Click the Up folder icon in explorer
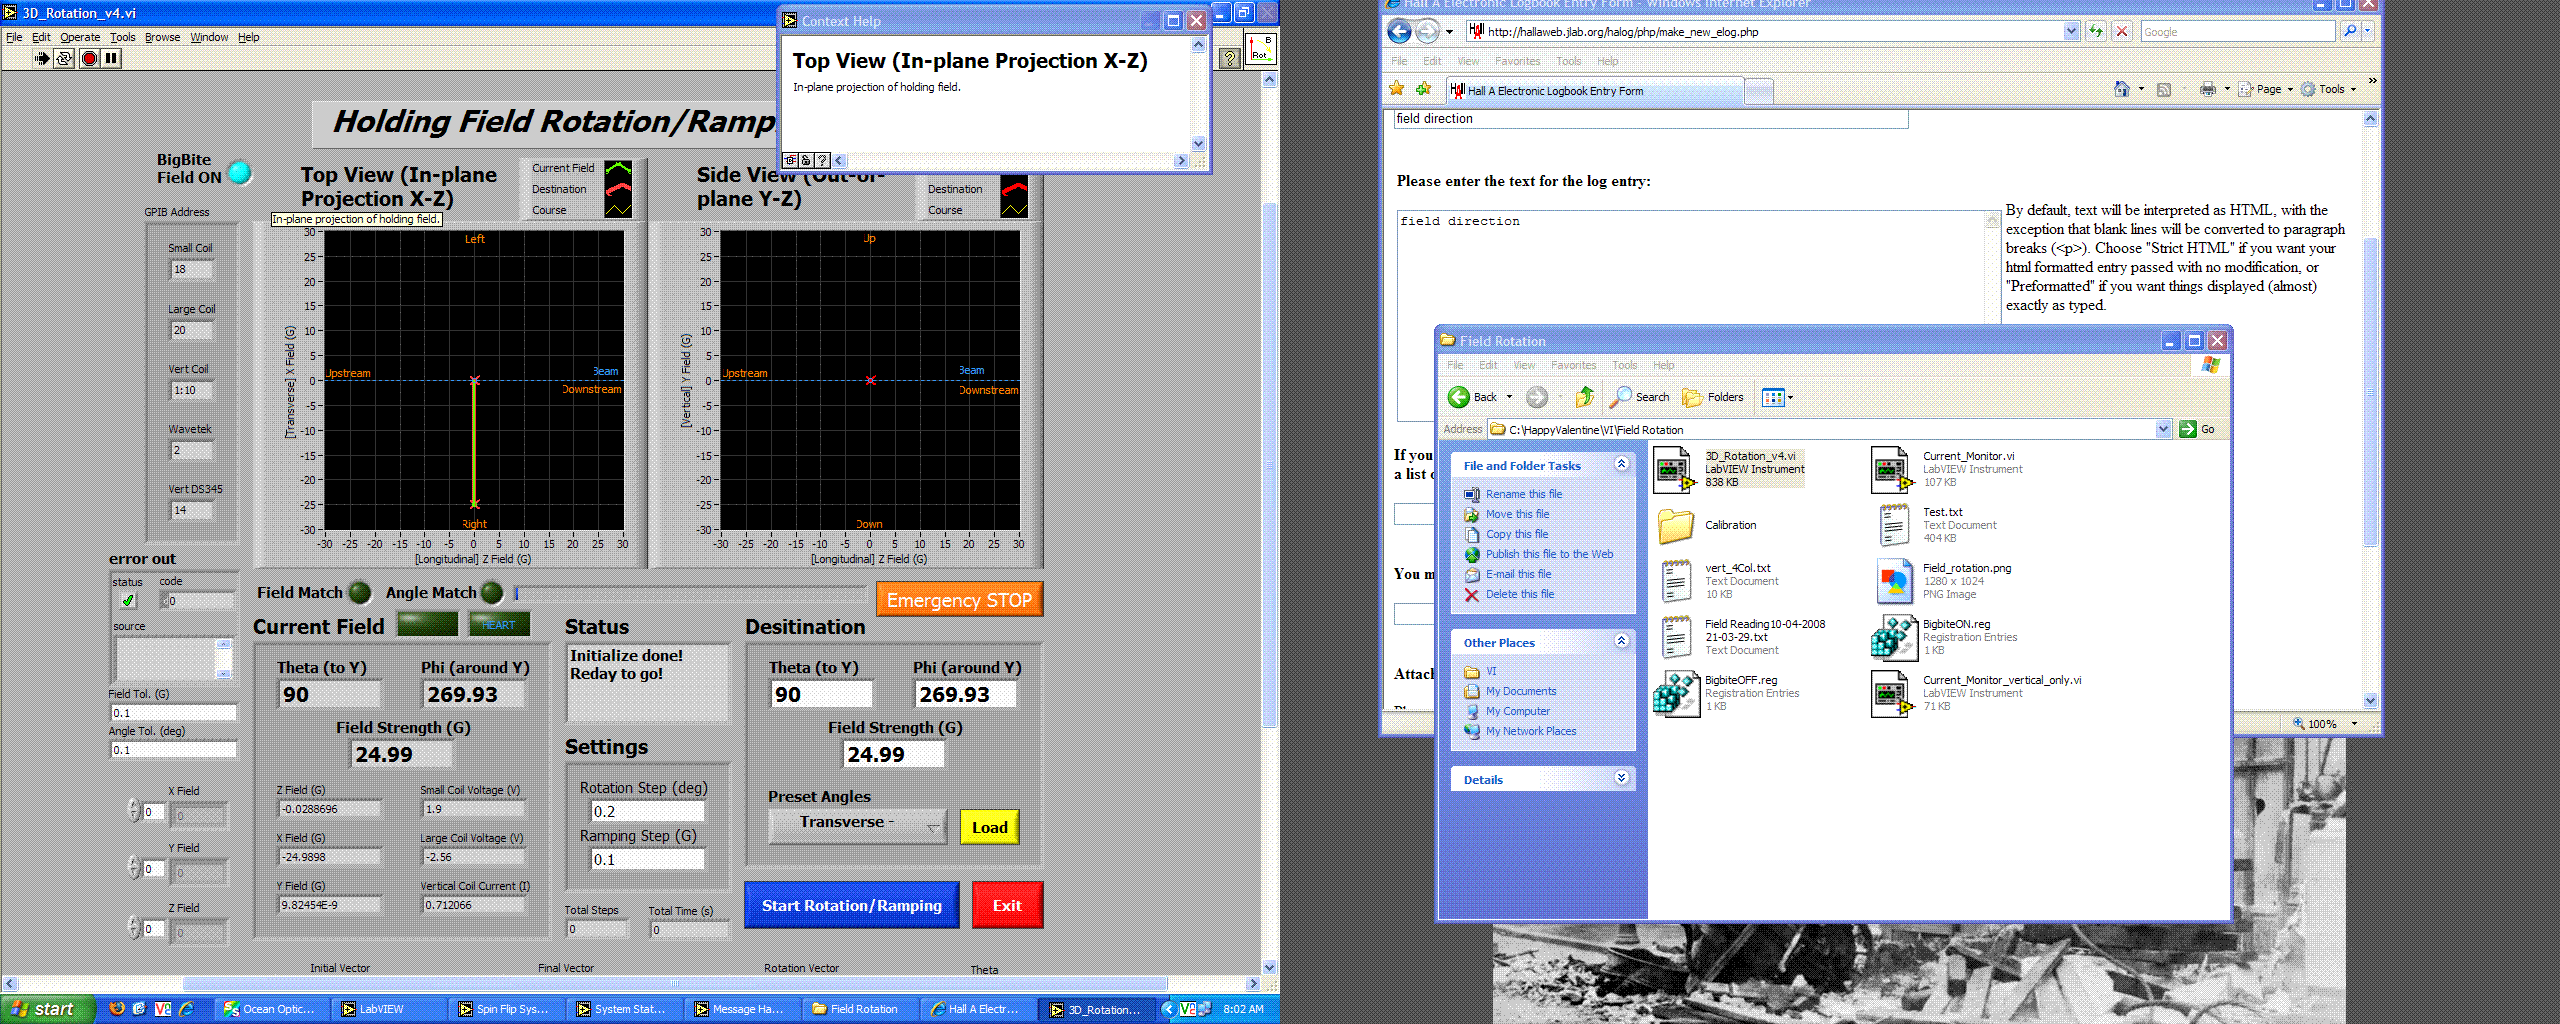This screenshot has height=1024, width=2560. pos(1585,397)
